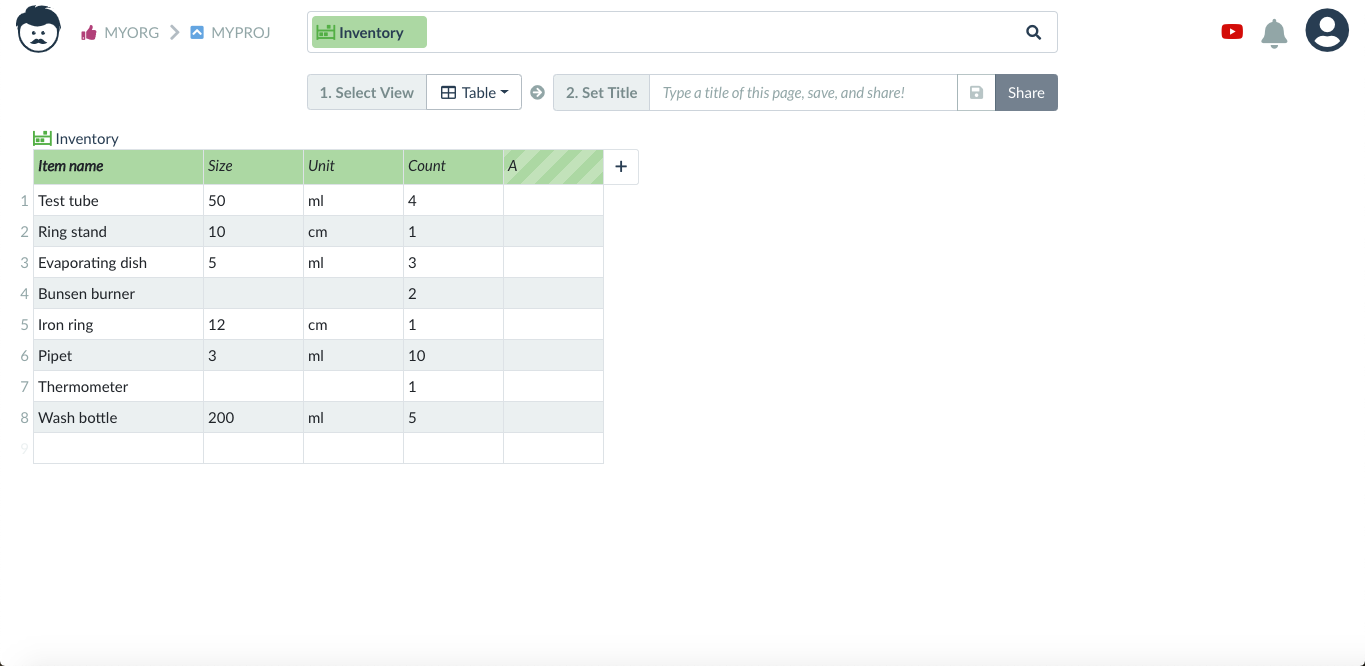1365x666 pixels.
Task: Click the arrow icon between steps
Action: coord(537,92)
